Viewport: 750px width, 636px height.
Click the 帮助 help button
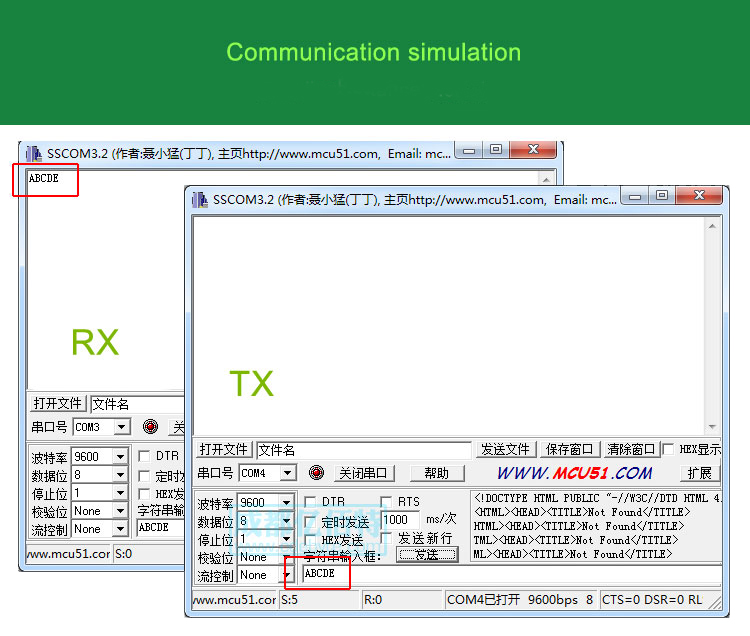pyautogui.click(x=436, y=473)
